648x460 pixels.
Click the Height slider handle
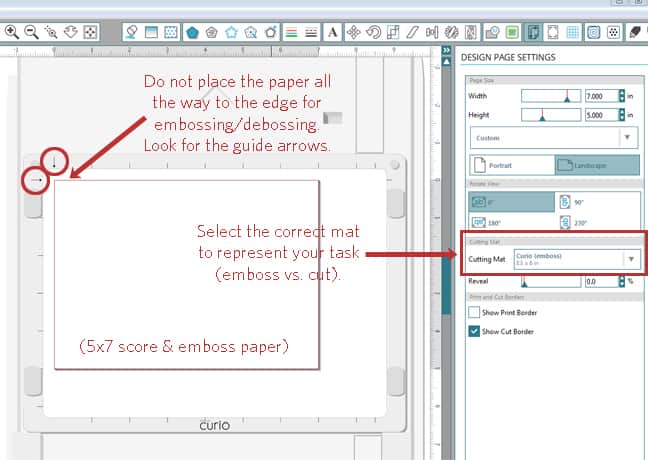point(543,117)
